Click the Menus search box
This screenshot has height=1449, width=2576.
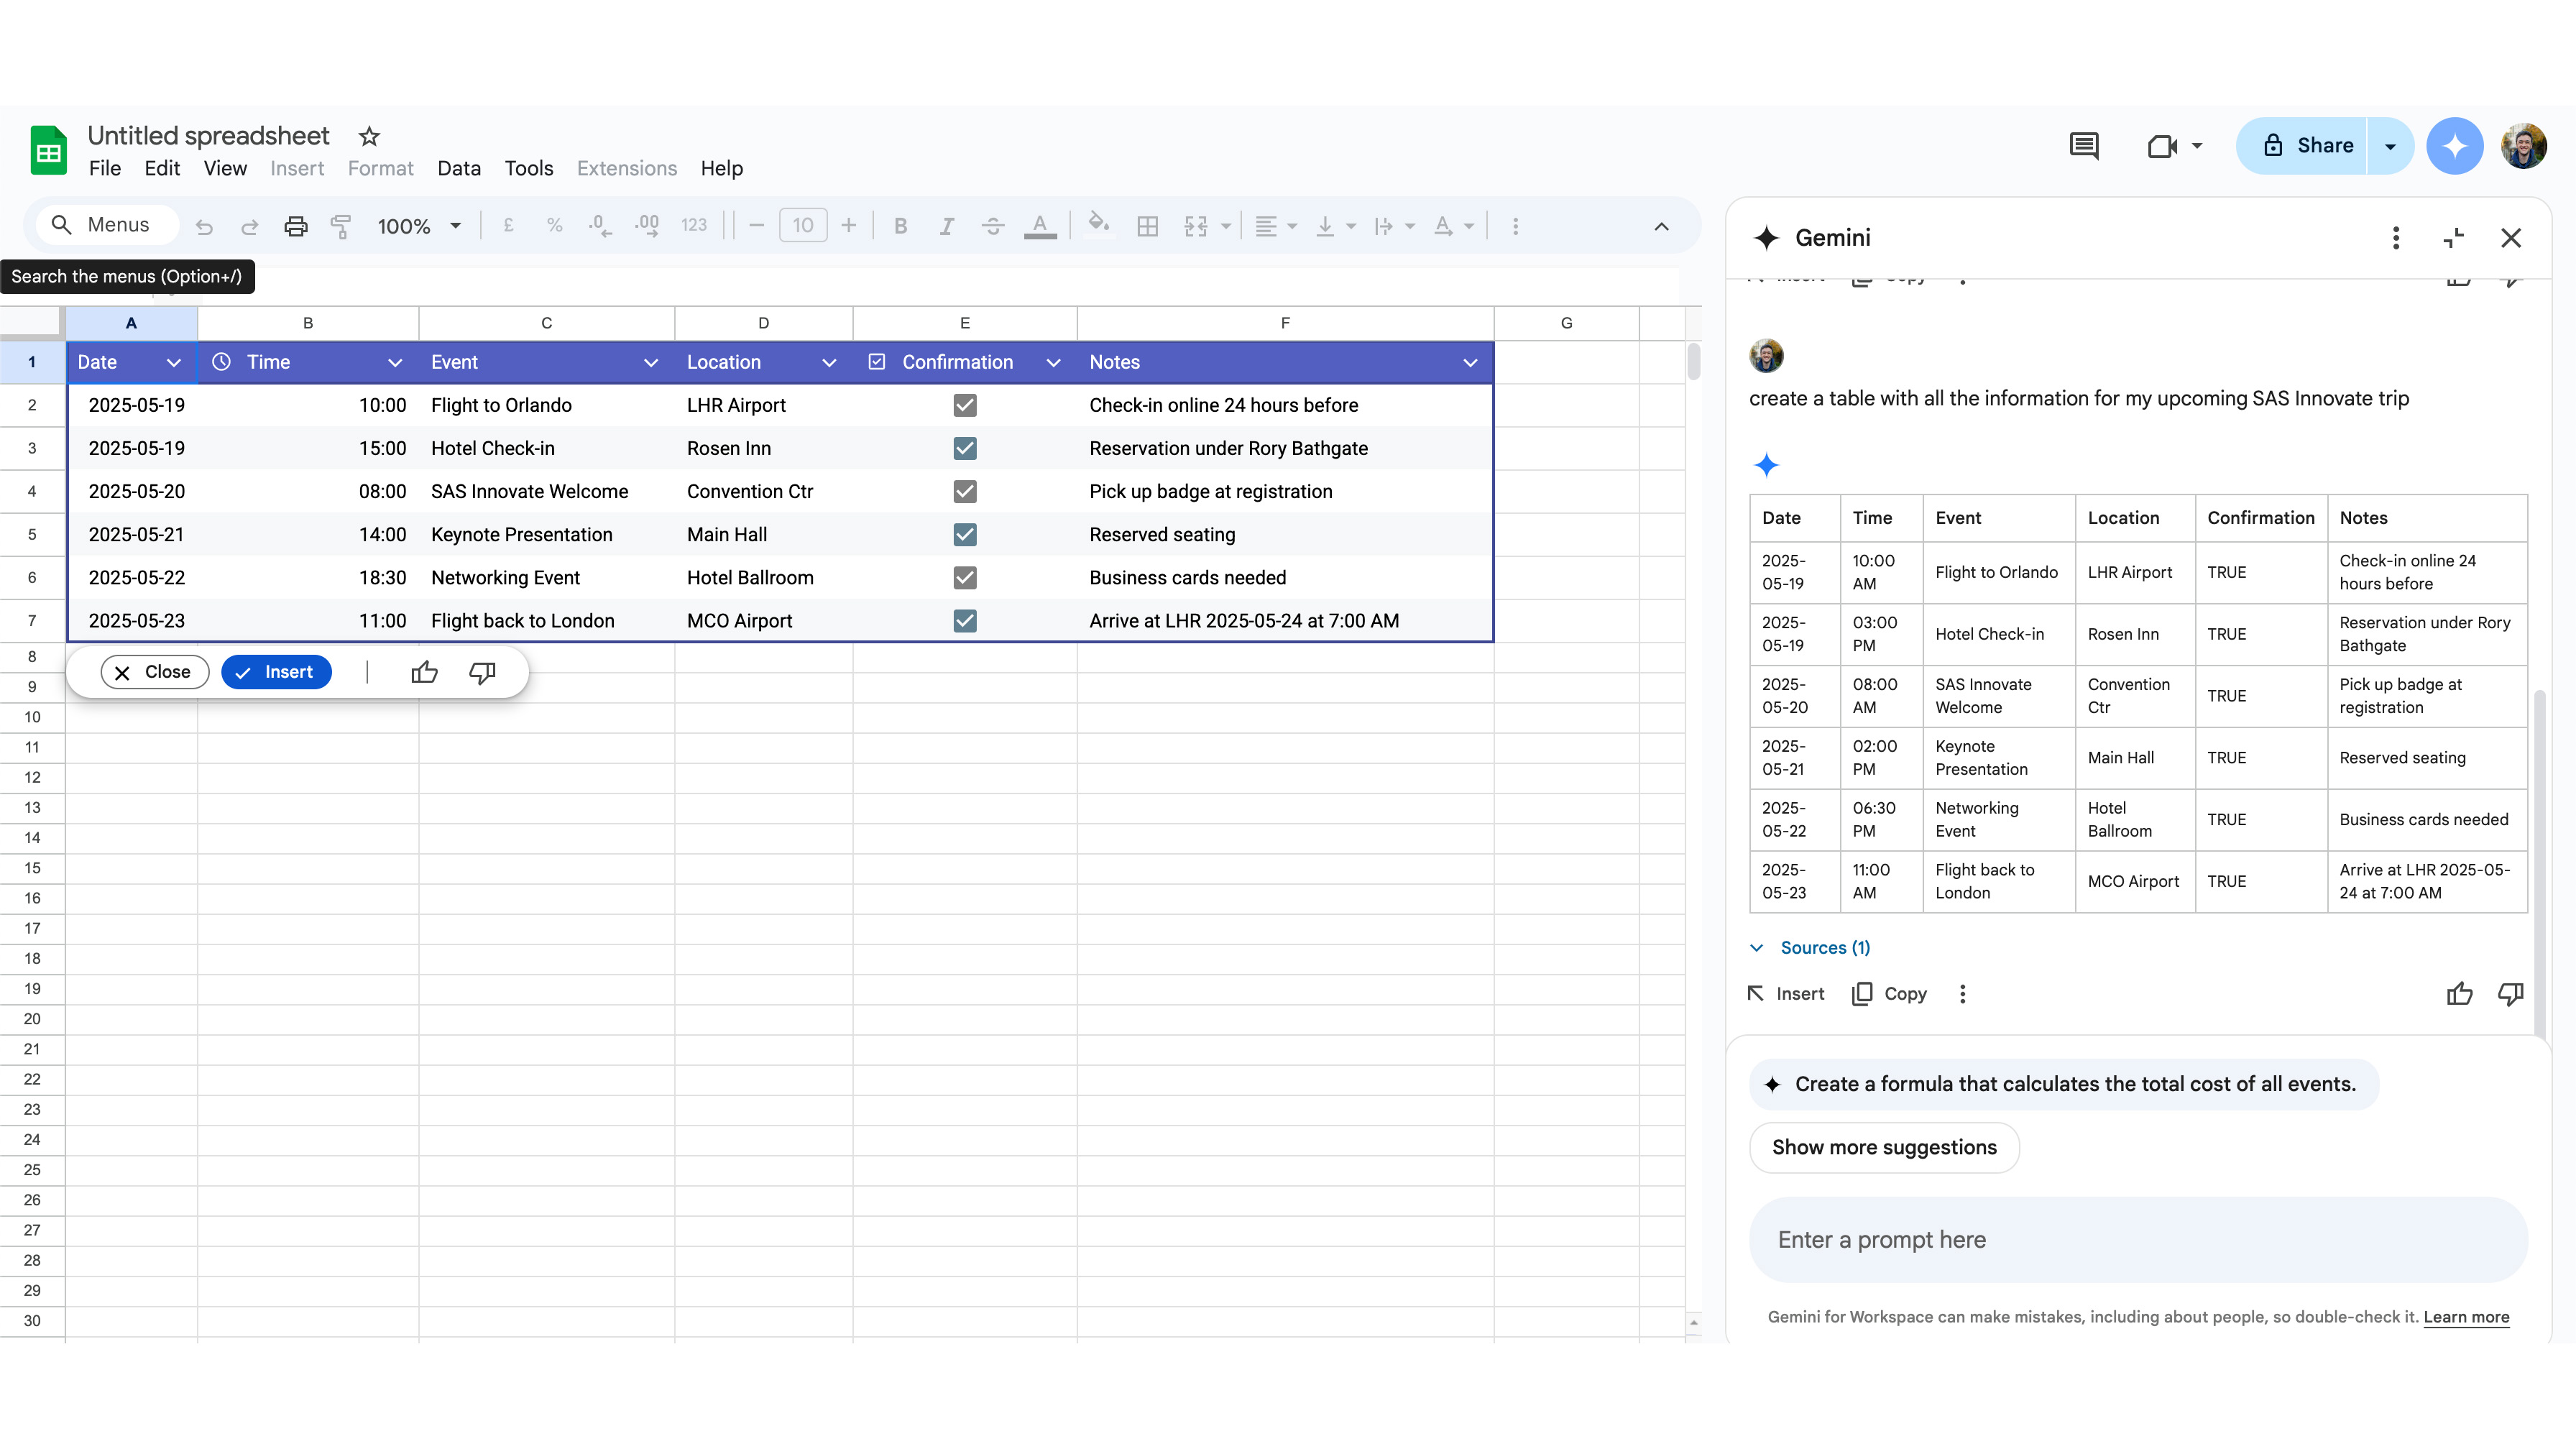pos(107,226)
